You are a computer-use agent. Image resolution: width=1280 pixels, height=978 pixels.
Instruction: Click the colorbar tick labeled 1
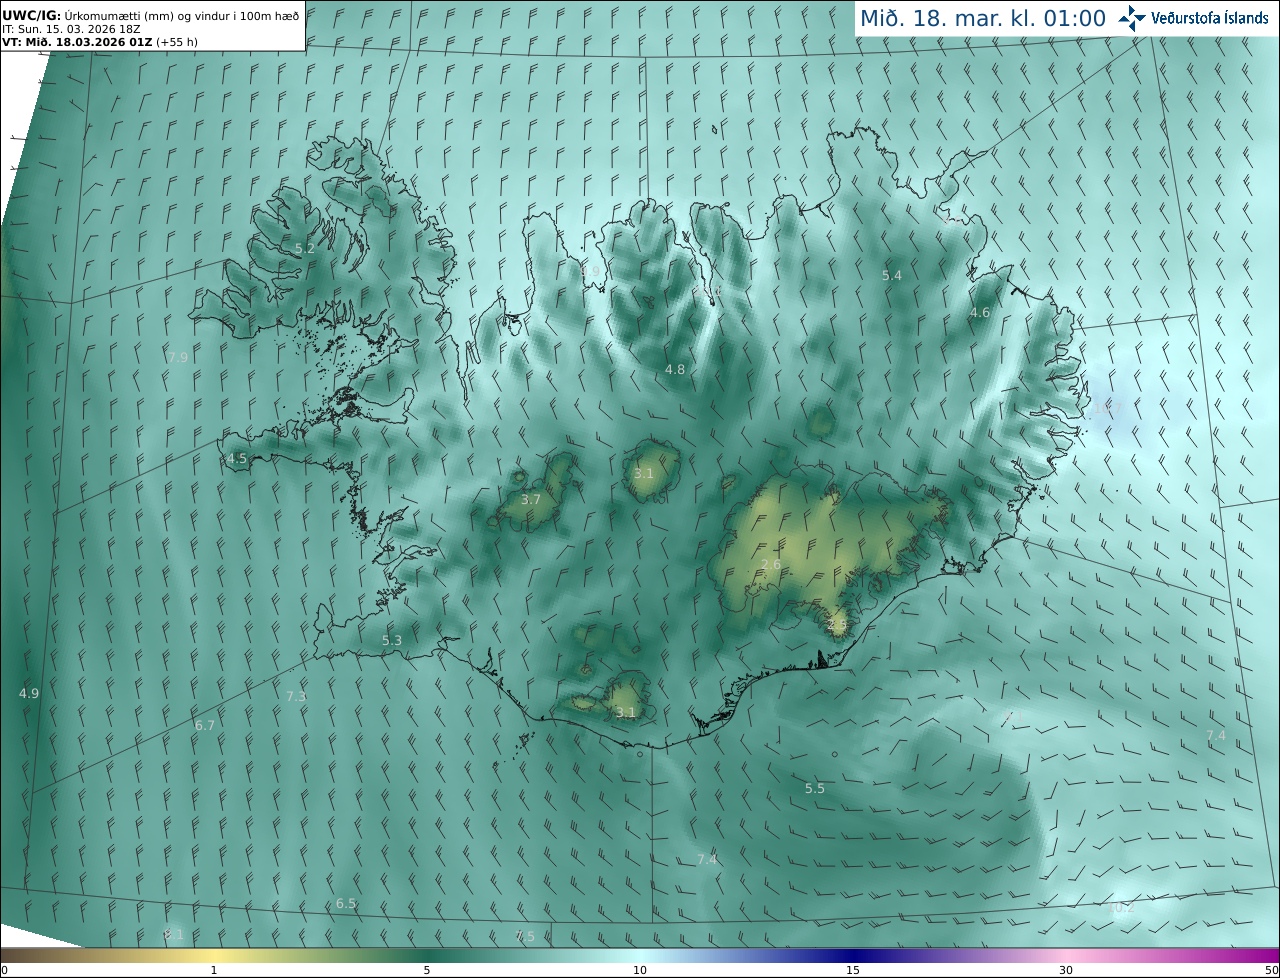214,970
